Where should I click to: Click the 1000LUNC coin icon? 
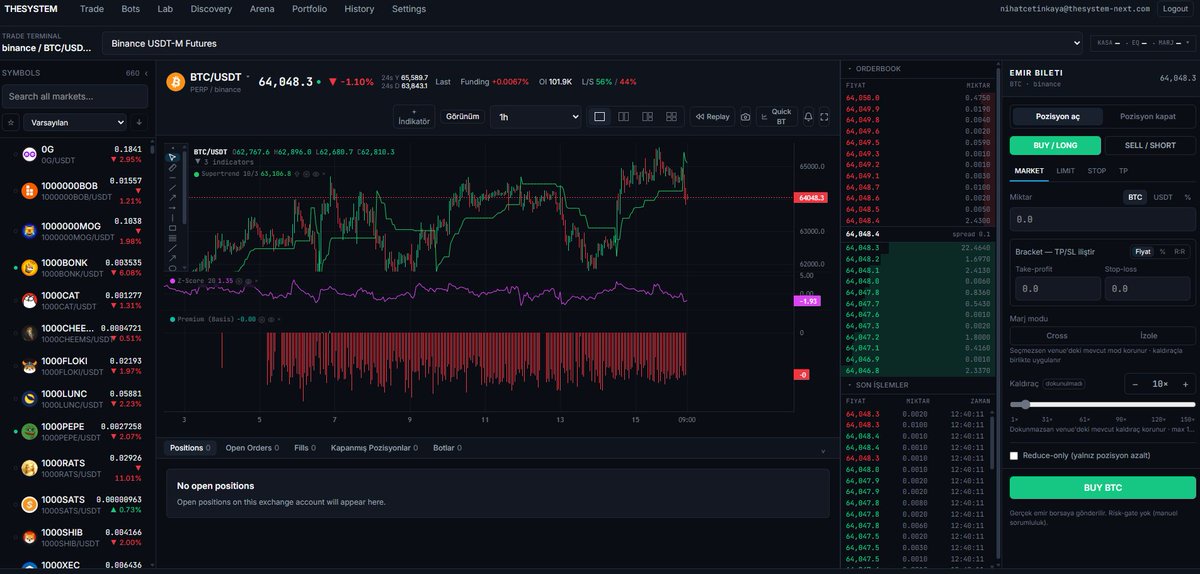pos(30,398)
